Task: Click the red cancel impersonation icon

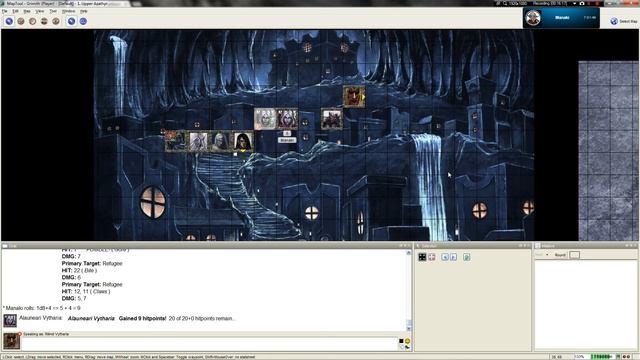Action: pyautogui.click(x=19, y=334)
